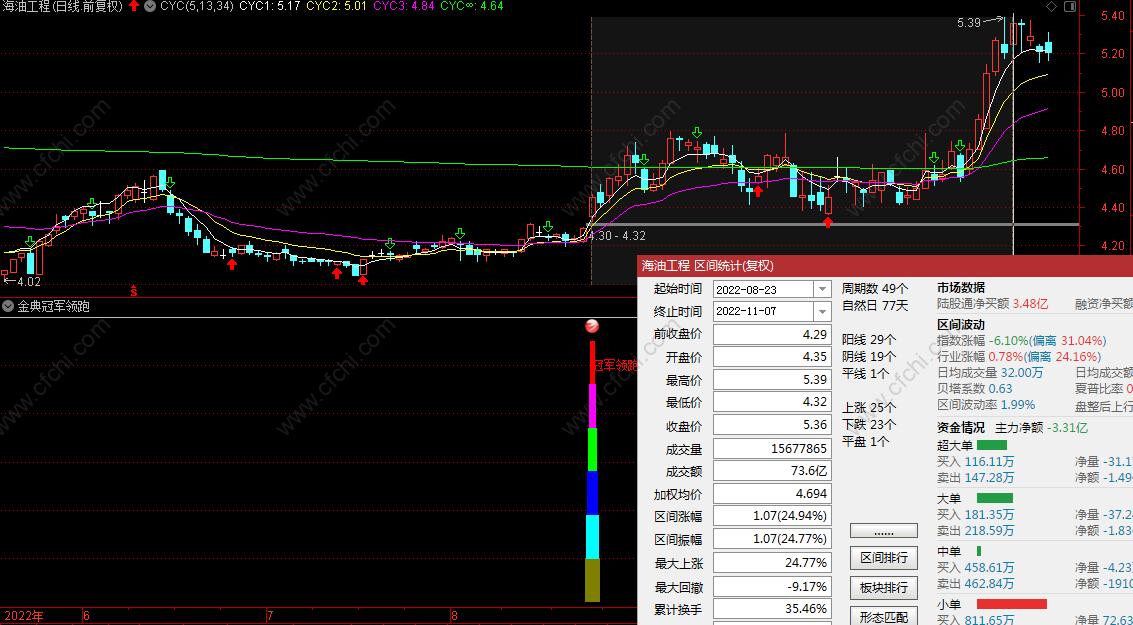Open the 起始时间 date dropdown arrow
Image resolution: width=1133 pixels, height=625 pixels.
[x=822, y=289]
